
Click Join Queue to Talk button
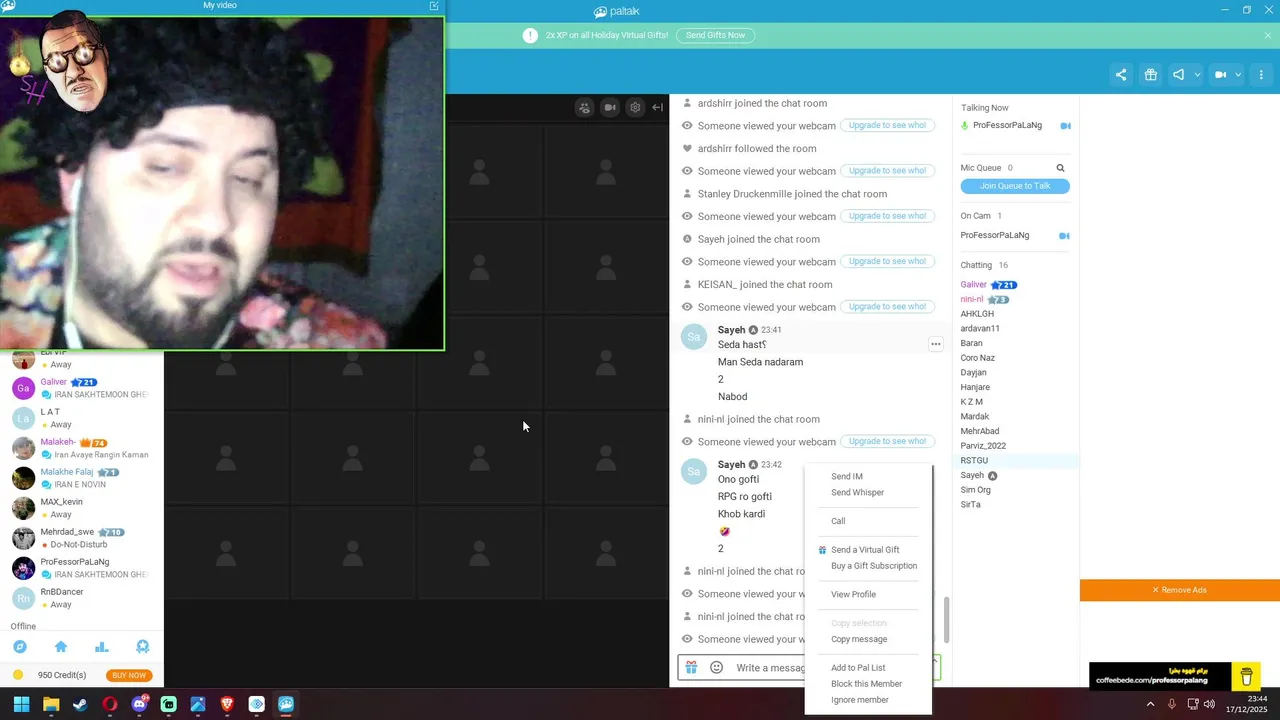tap(1015, 186)
